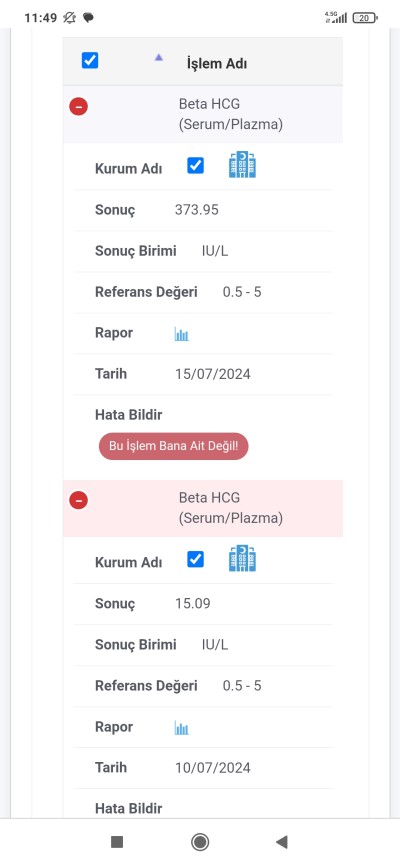Tap the muted notification bell in the status bar
The width and height of the screenshot is (400, 866).
(x=70, y=18)
